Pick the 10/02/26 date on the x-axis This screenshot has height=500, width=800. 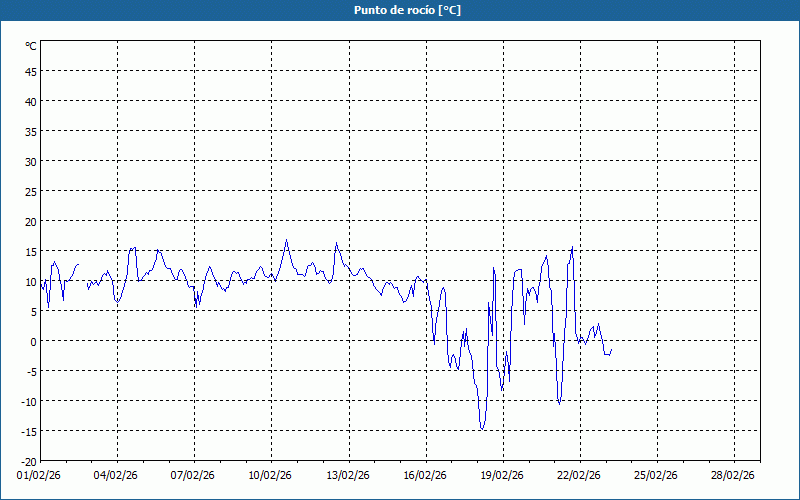(x=271, y=476)
